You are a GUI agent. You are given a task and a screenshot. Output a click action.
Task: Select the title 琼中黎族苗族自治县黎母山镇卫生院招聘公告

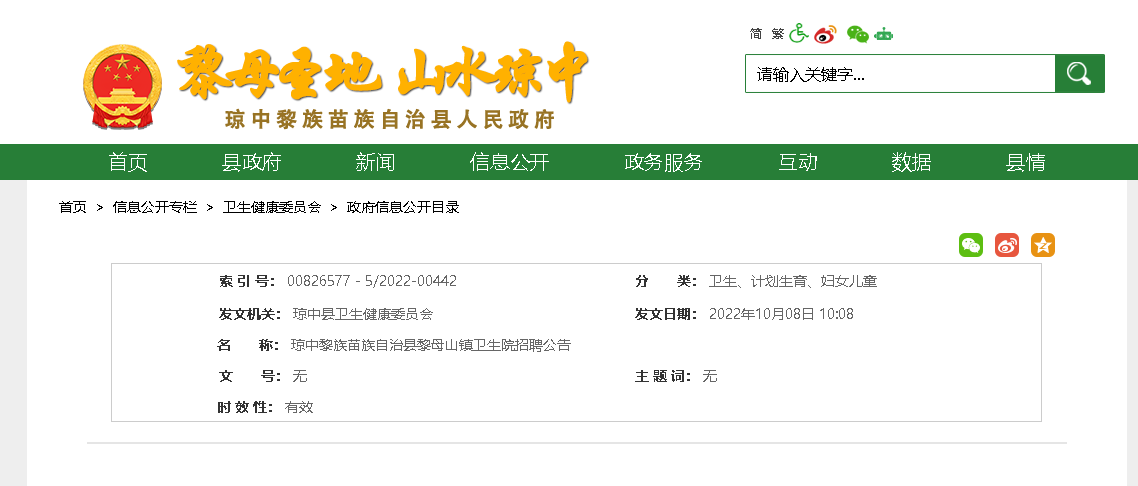pyautogui.click(x=431, y=345)
